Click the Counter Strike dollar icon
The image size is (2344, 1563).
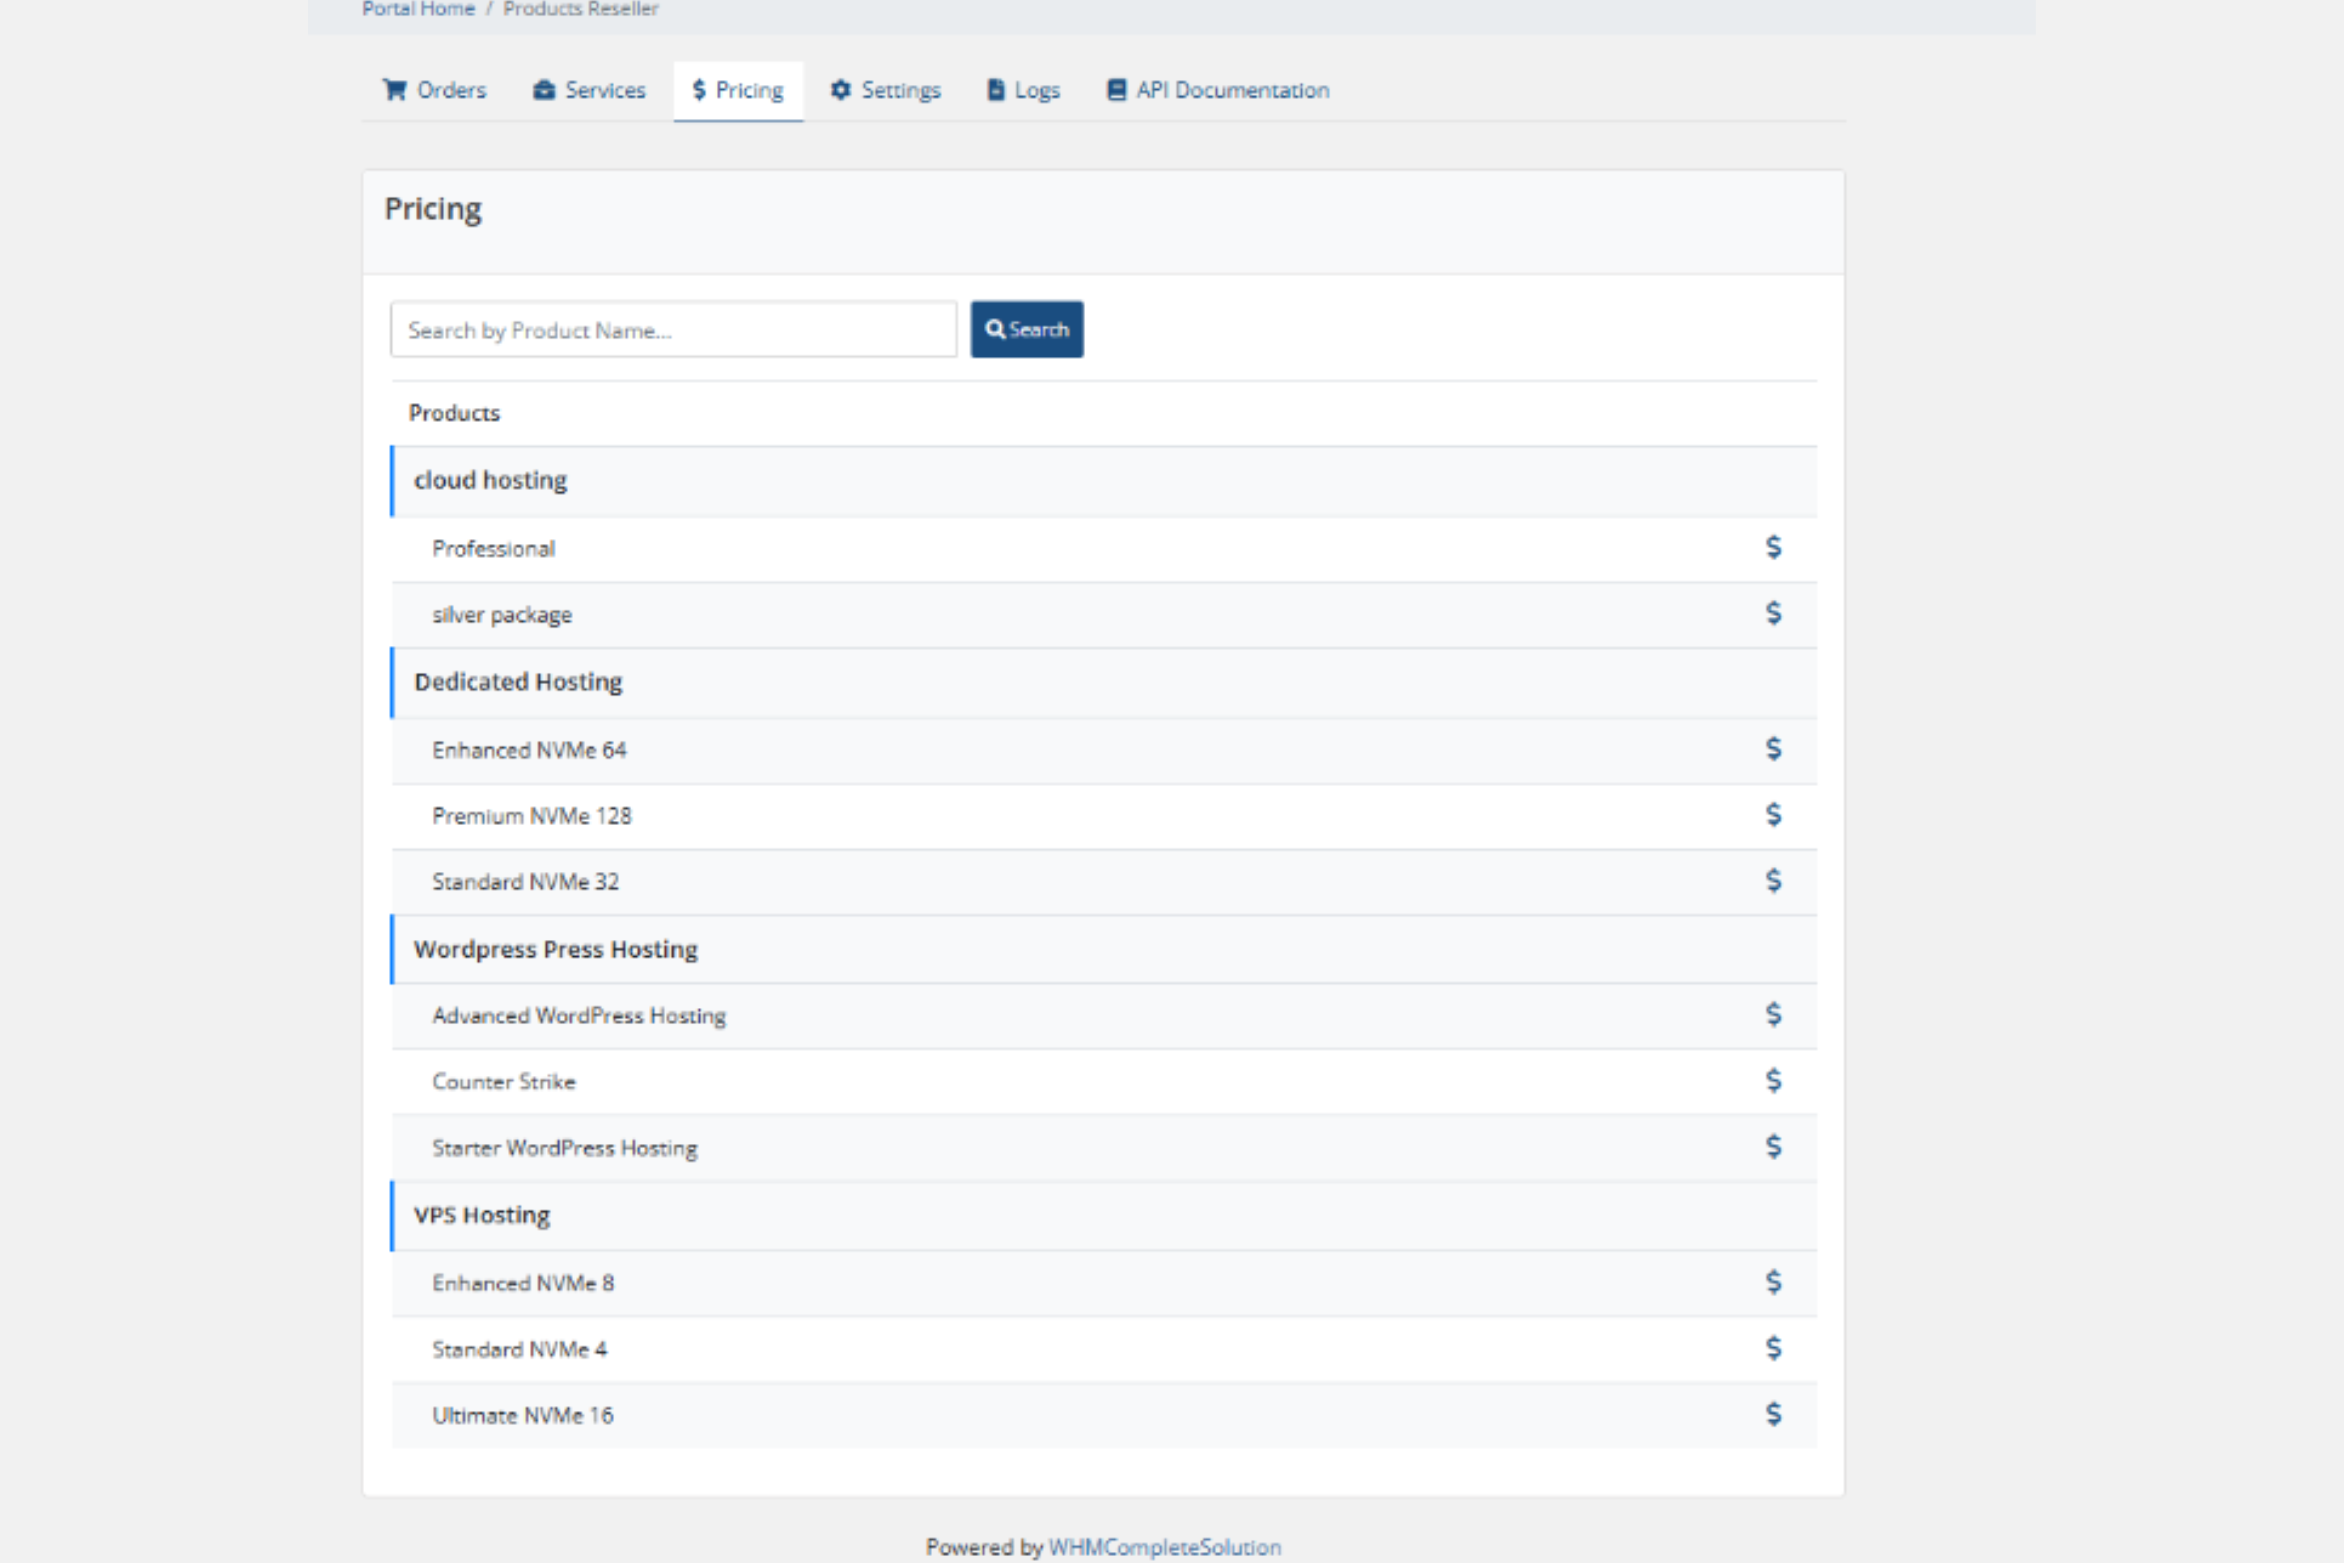coord(1772,1081)
